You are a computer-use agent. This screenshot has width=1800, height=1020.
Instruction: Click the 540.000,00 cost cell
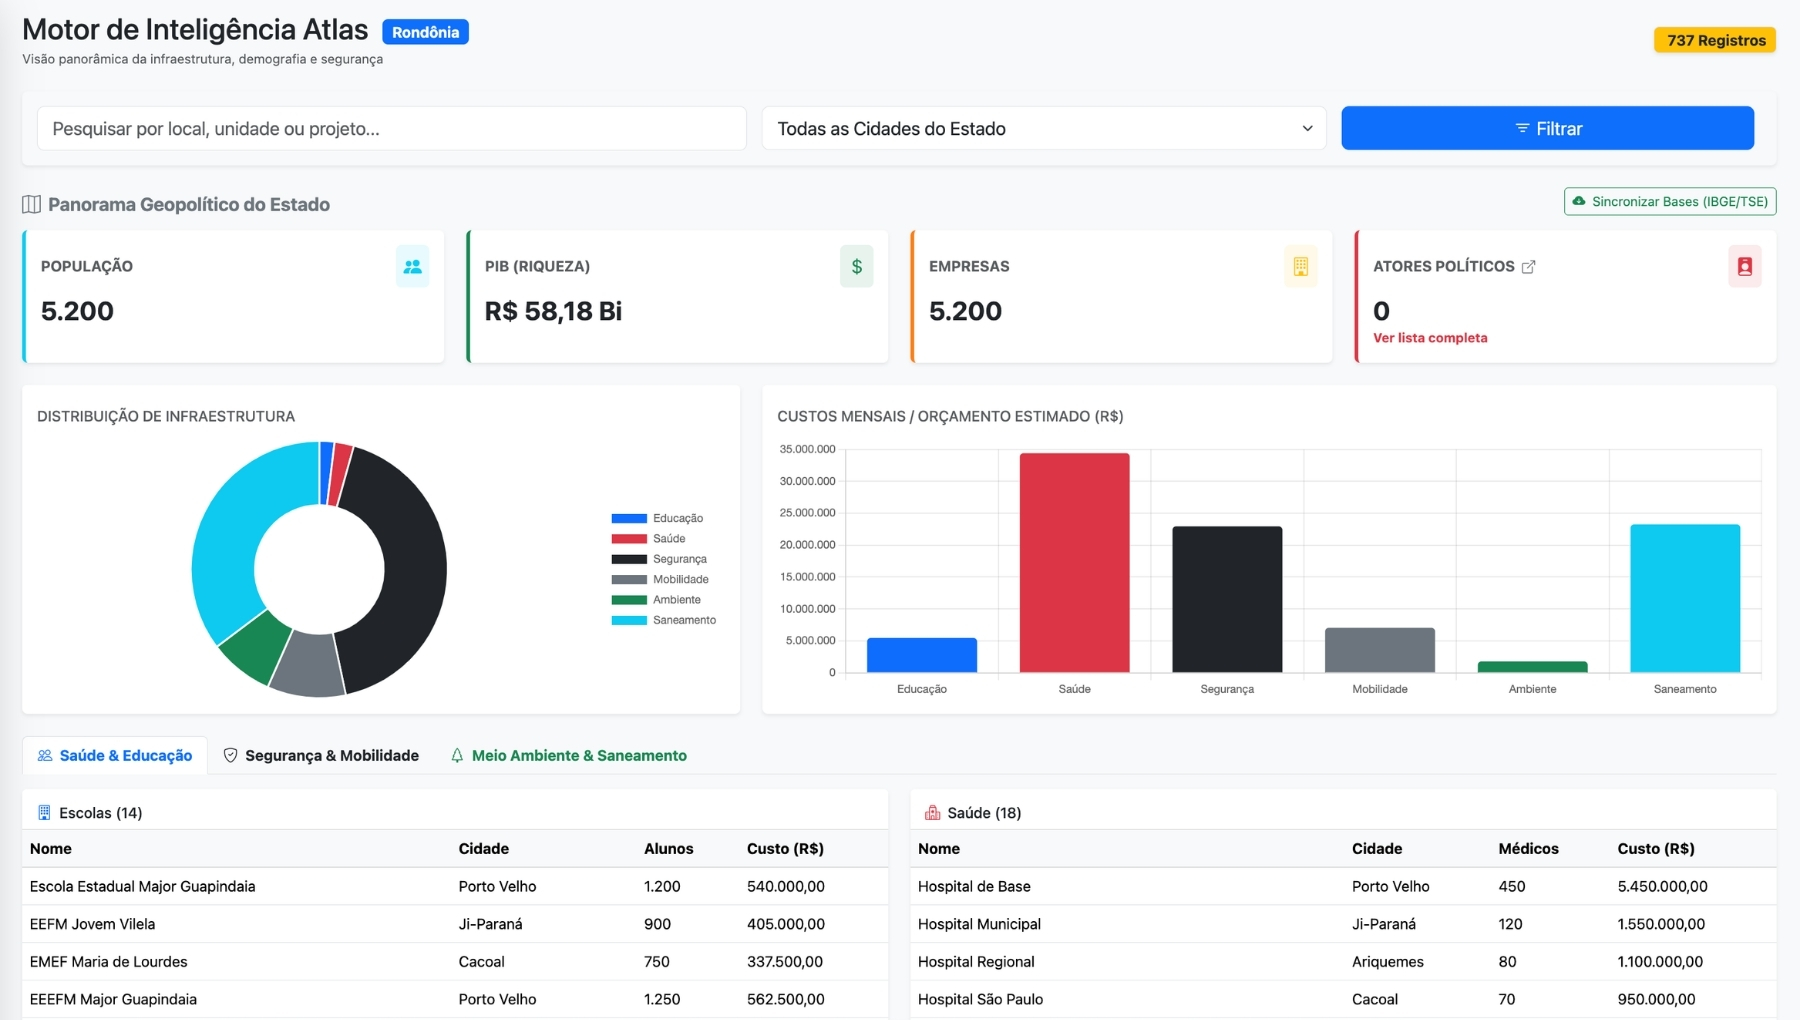pos(785,887)
